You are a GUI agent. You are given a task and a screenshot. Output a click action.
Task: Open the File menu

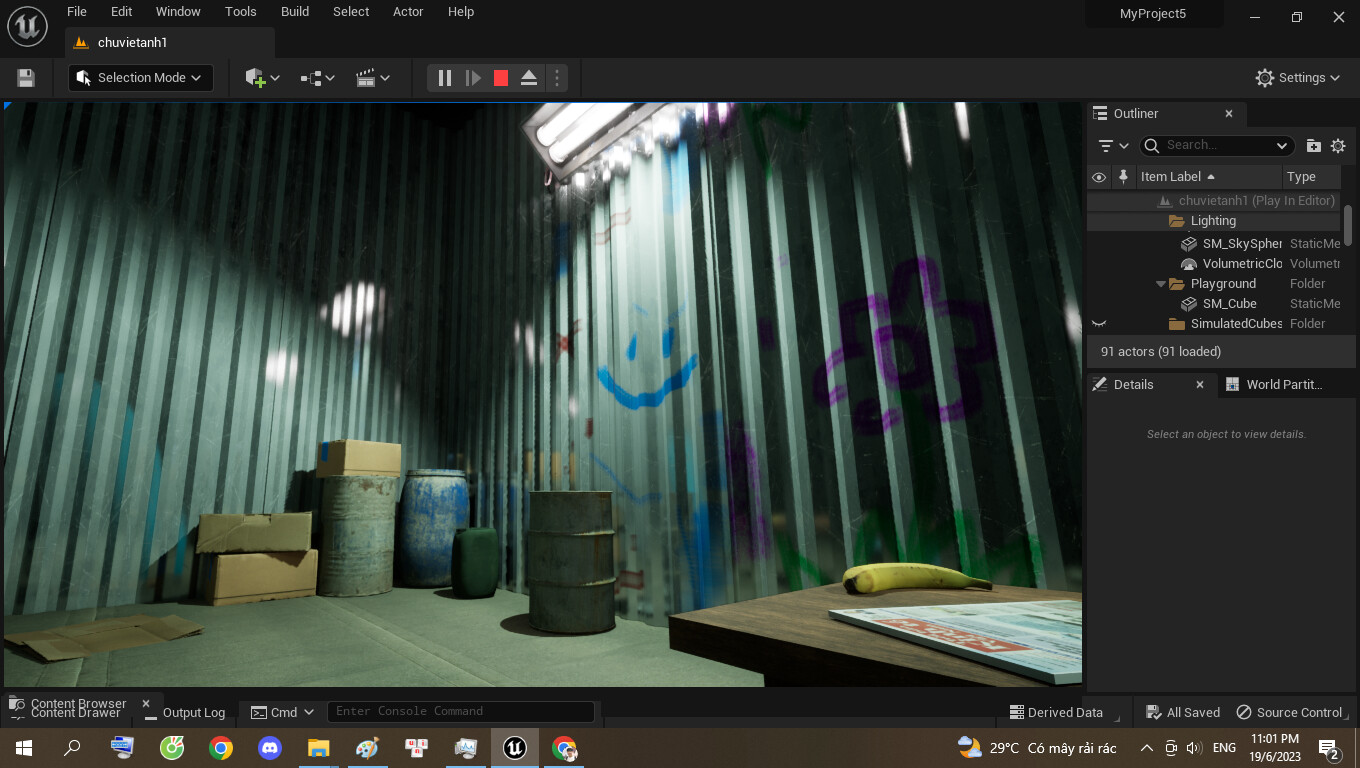77,12
